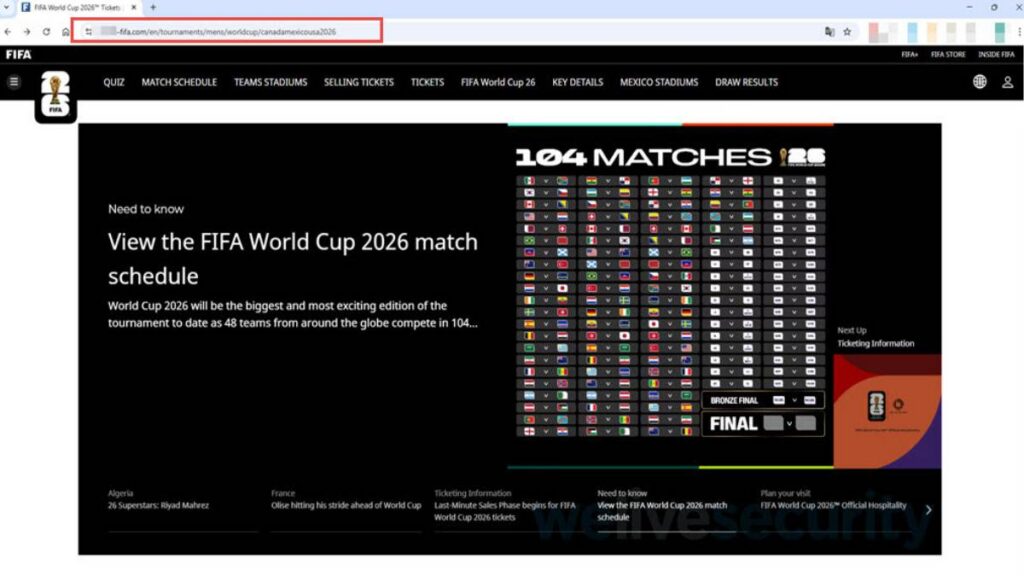The height and width of the screenshot is (576, 1024).
Task: Click the hero description text about 48 teams
Action: click(293, 314)
